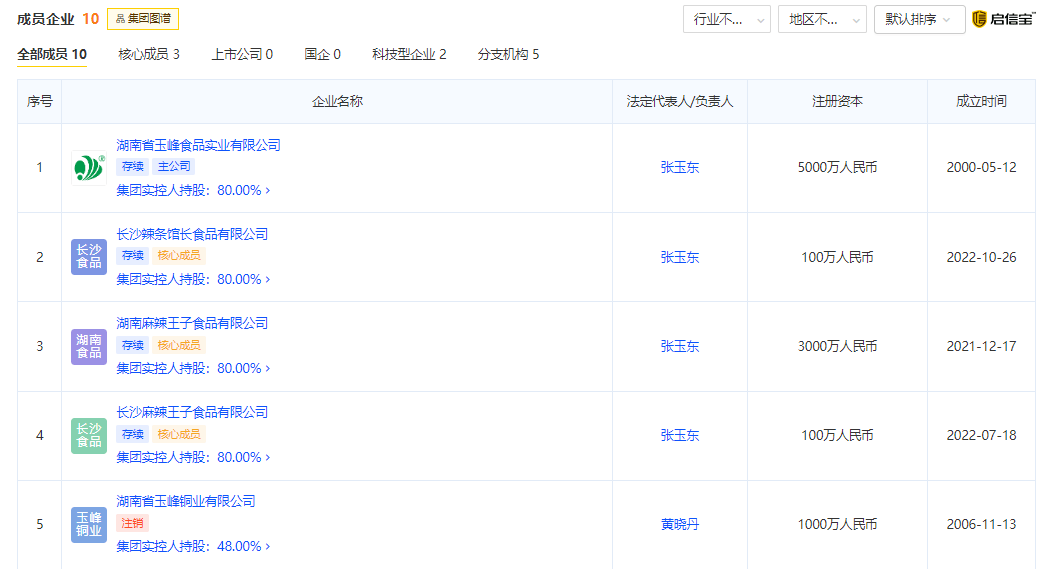
Task: Click the 存续 tag of 湖南麻辣王子食品
Action: point(132,345)
